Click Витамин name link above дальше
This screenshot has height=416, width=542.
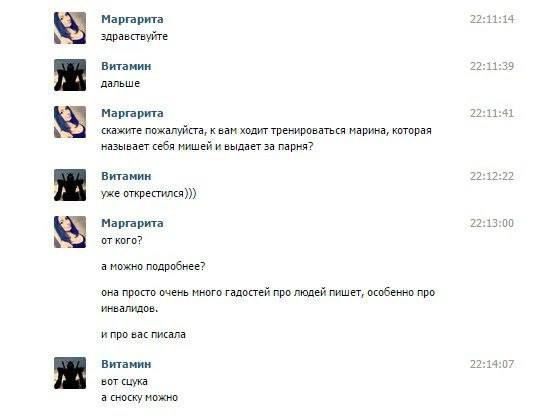(126, 66)
